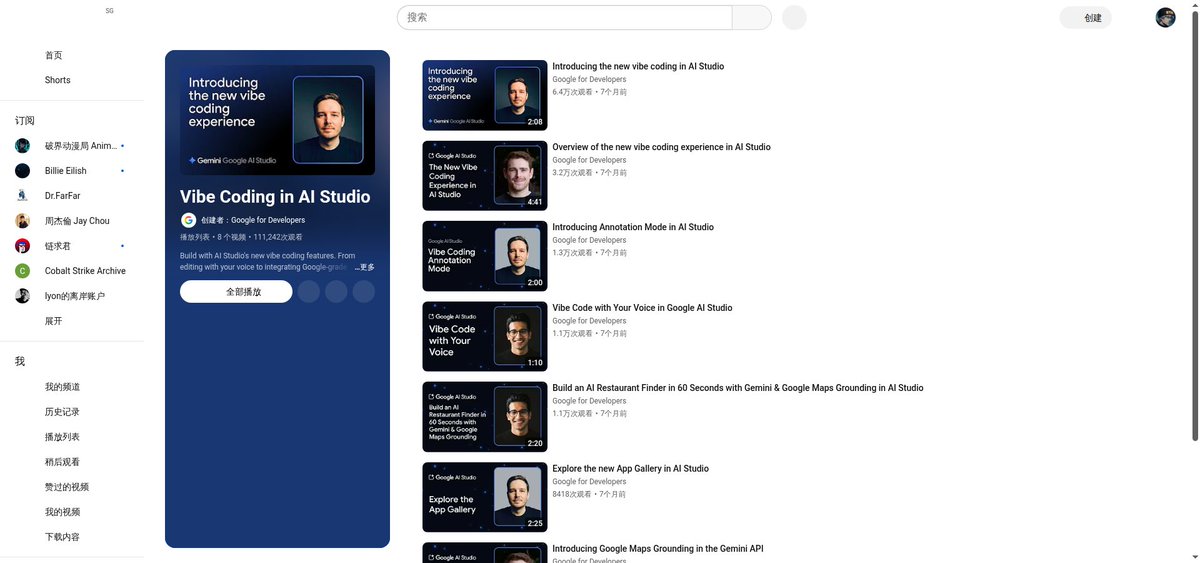Screen dimensions: 1200x563
Task: Go to 首页 in the sidebar
Action: (x=53, y=56)
